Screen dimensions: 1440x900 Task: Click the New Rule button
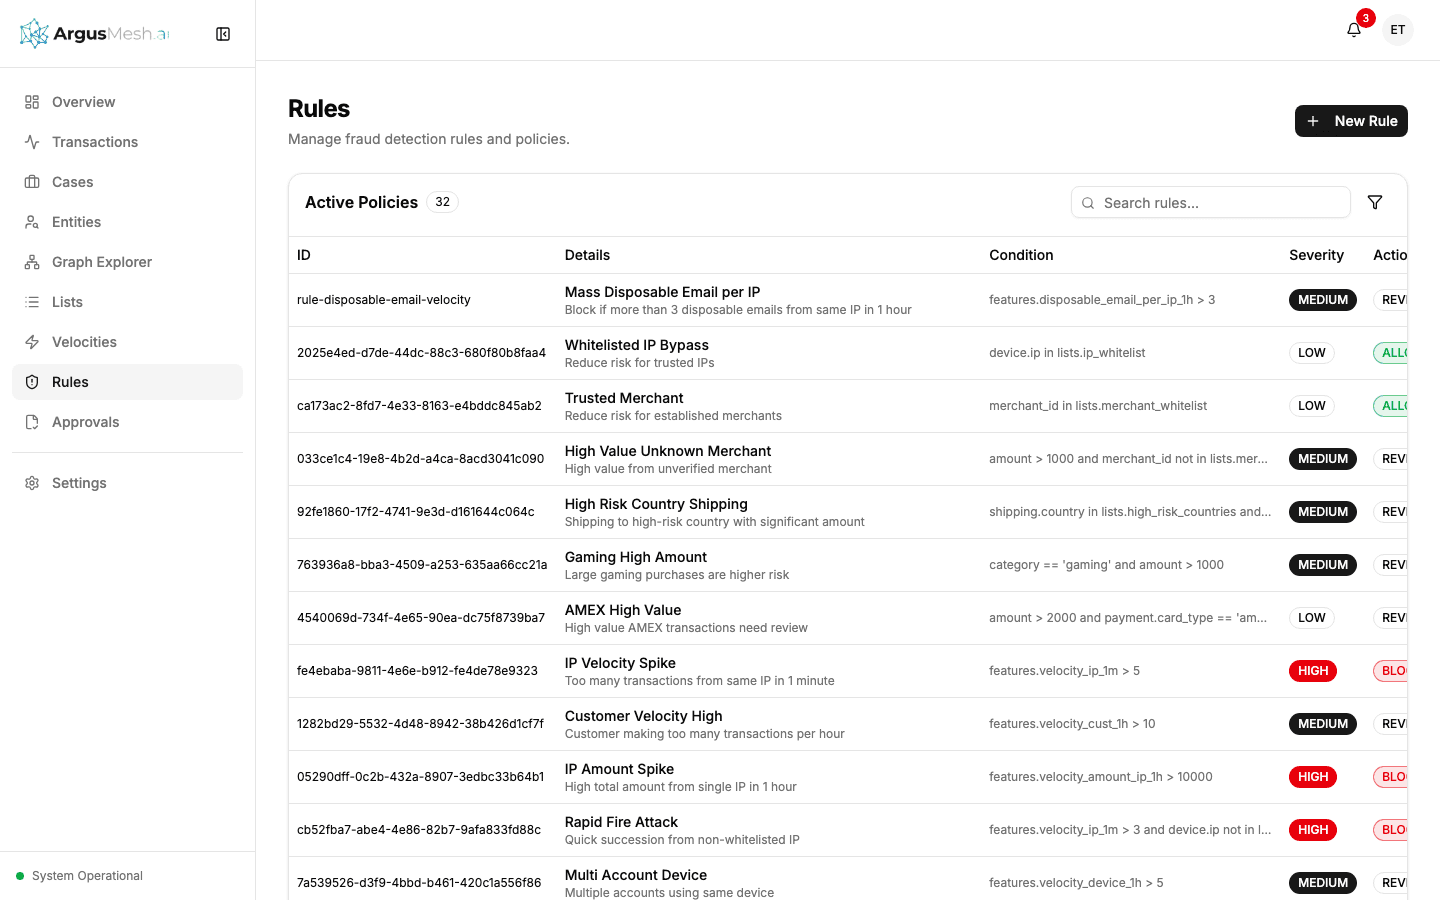tap(1351, 121)
